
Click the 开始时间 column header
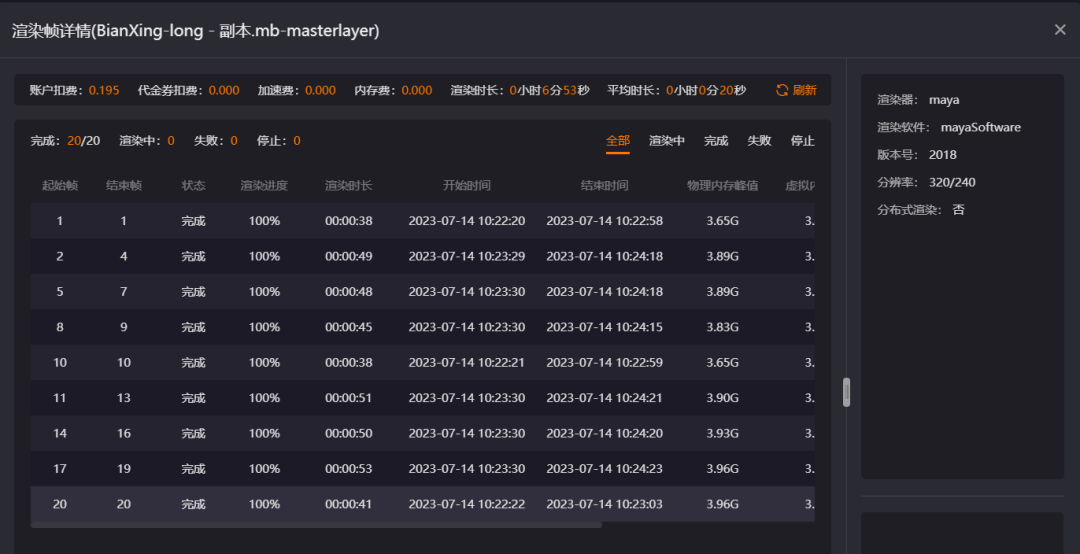tap(467, 185)
